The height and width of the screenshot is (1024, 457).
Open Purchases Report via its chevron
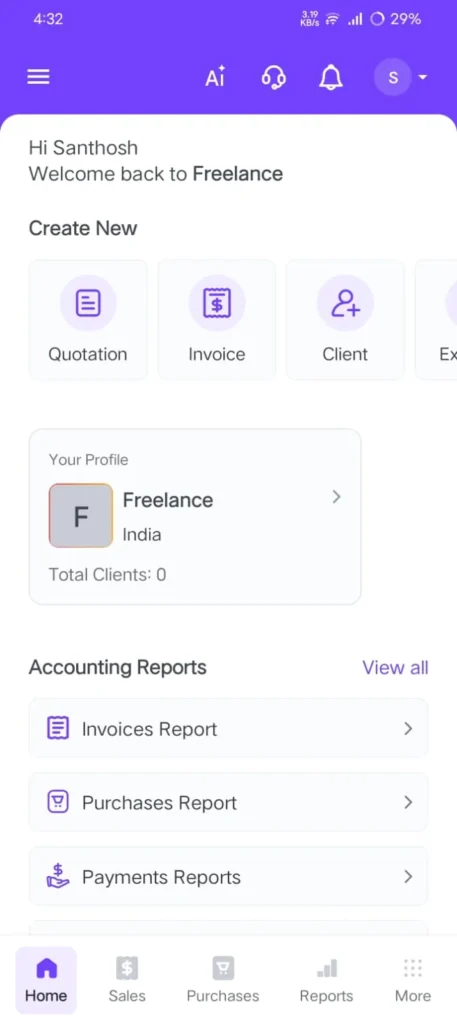(x=408, y=802)
